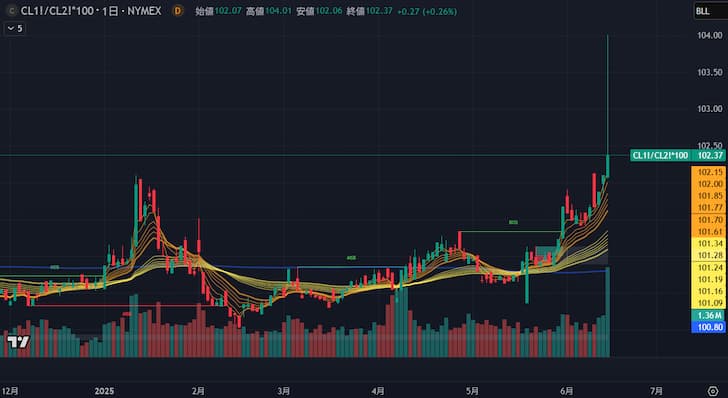Click the orange 101.77 indicator label

[708, 208]
